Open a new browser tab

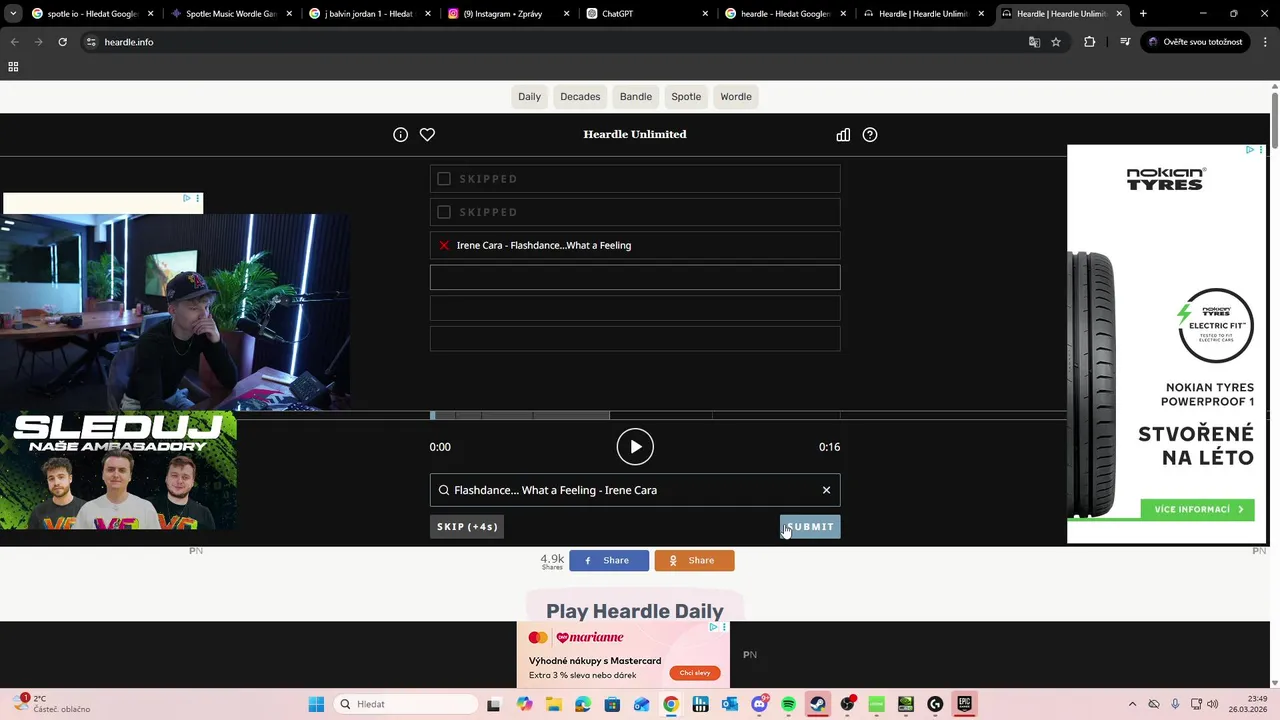click(1143, 14)
